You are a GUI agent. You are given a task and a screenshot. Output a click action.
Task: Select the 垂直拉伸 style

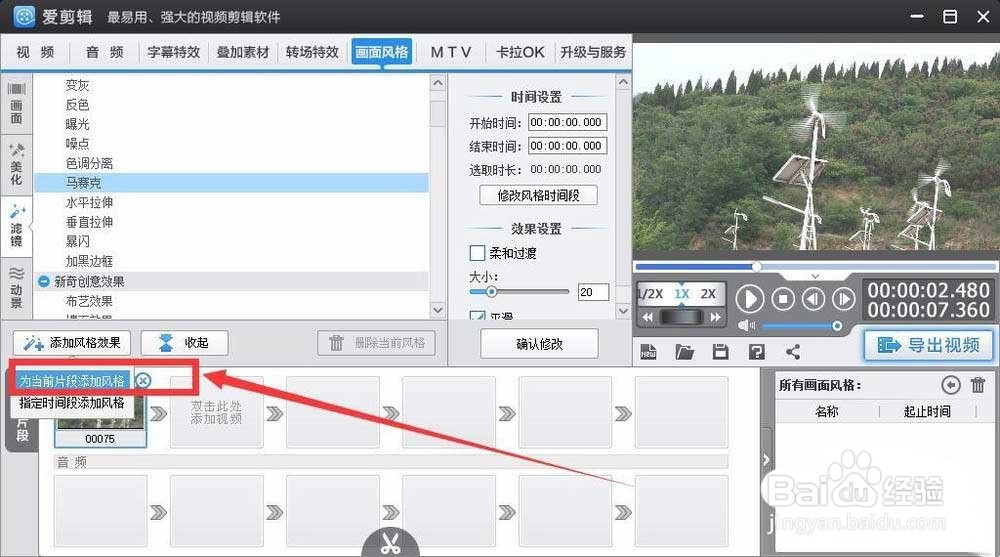[x=89, y=222]
